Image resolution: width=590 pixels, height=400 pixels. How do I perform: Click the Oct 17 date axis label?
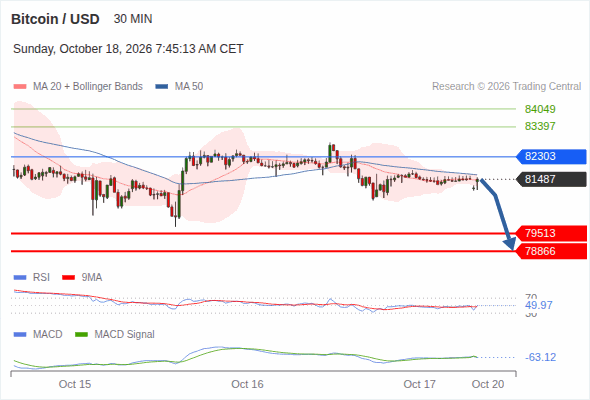click(x=420, y=384)
